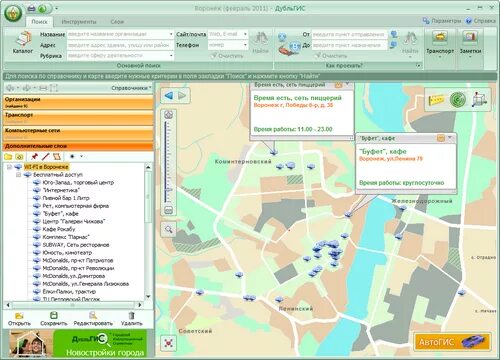The width and height of the screenshot is (500, 360).
Task: Select "Буфет", кафе in the tree
Action: [60, 214]
